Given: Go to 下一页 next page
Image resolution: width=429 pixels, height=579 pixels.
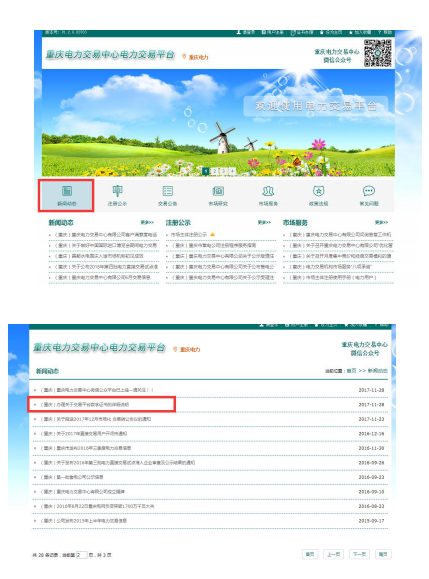Looking at the screenshot, I should (359, 554).
